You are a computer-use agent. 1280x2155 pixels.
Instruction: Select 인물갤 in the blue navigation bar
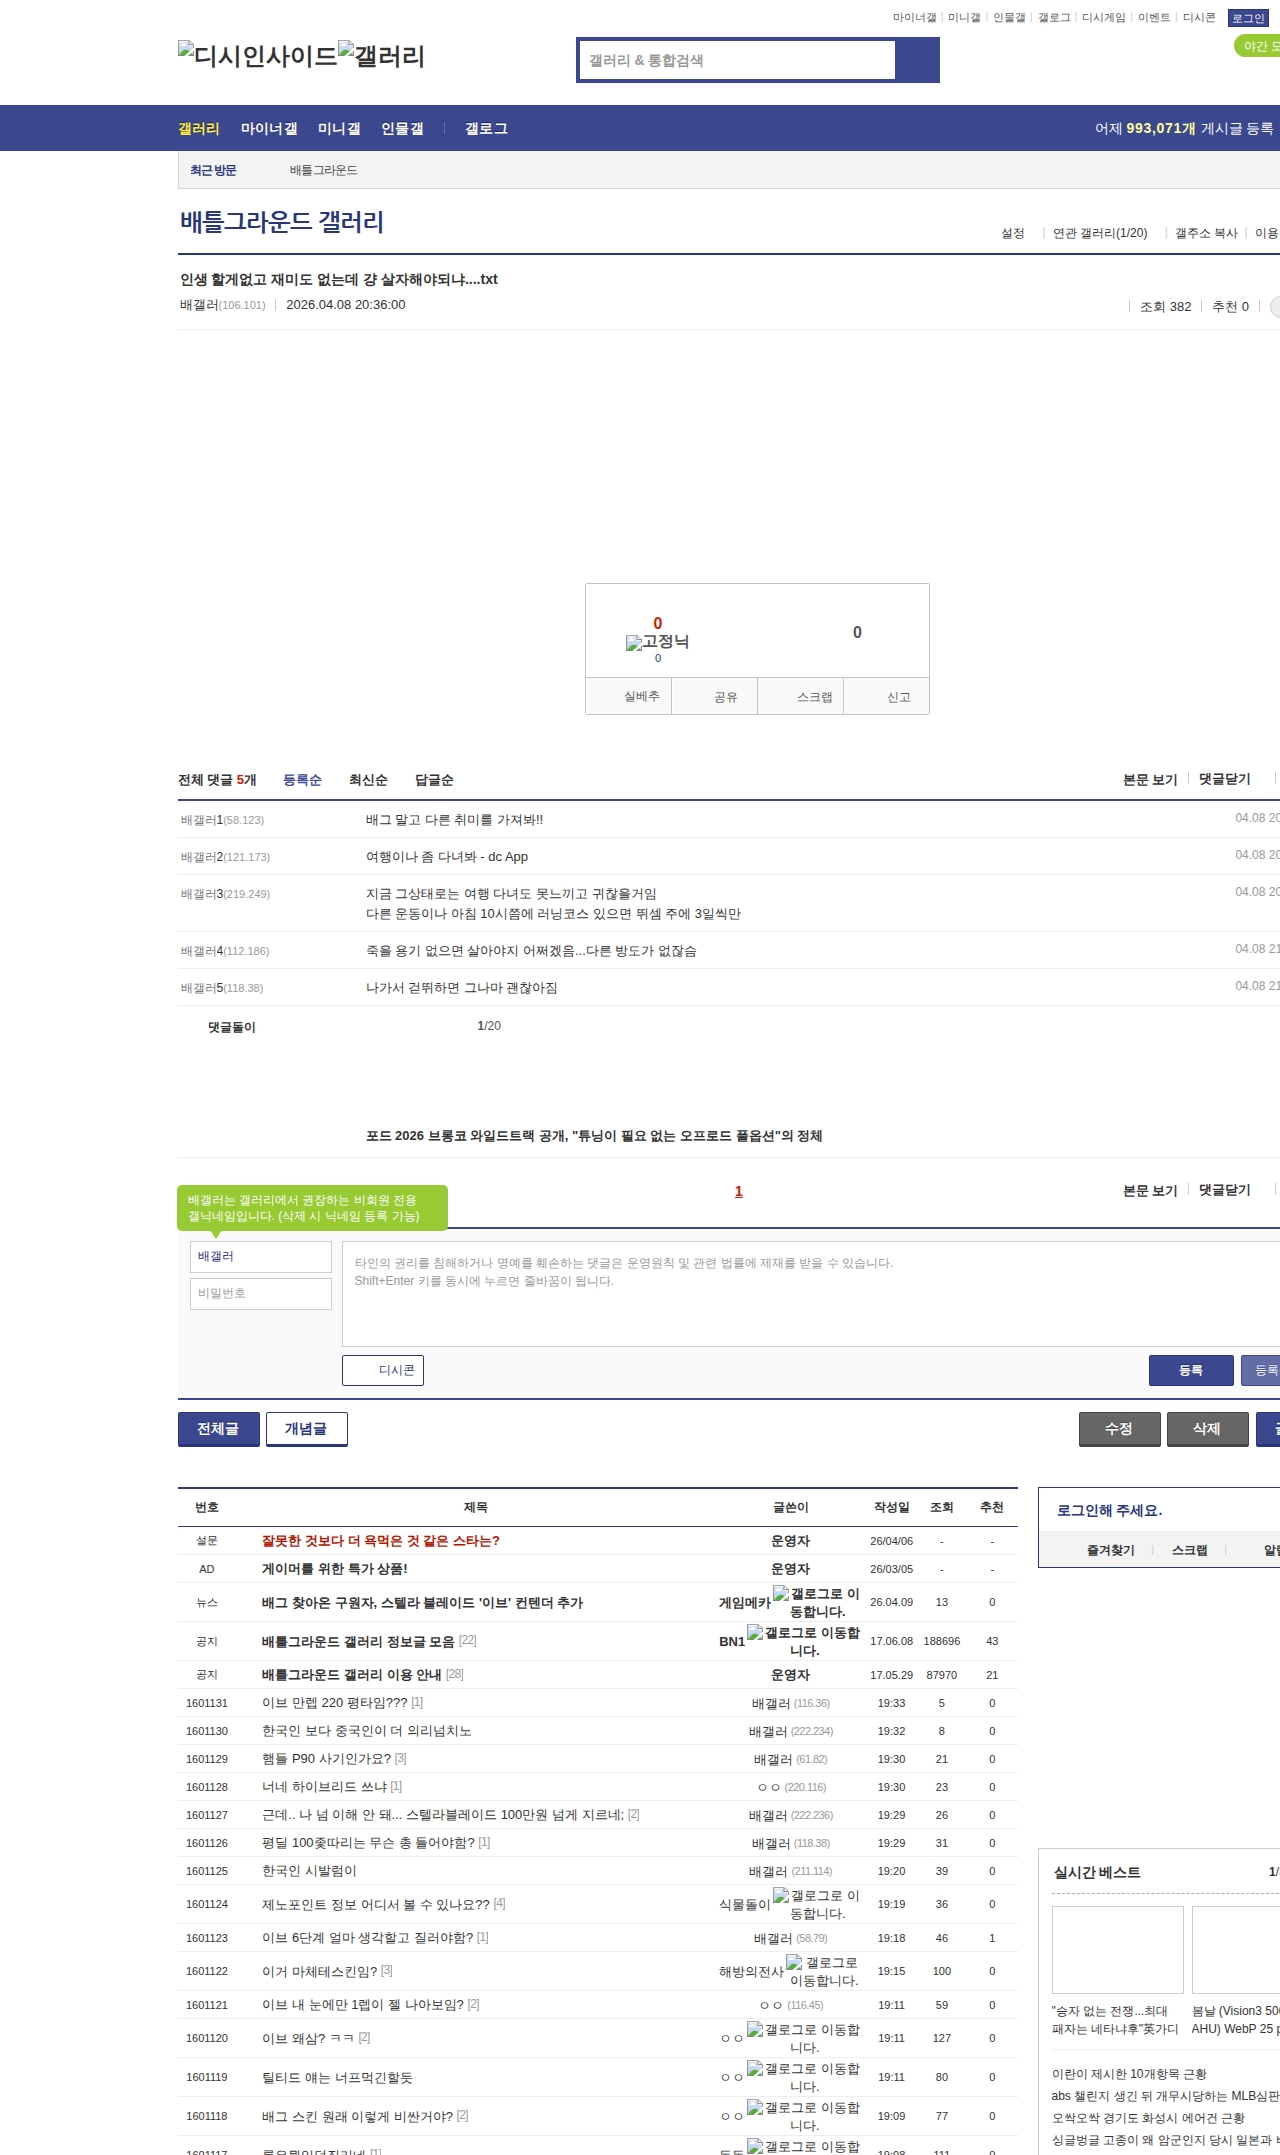pos(402,128)
